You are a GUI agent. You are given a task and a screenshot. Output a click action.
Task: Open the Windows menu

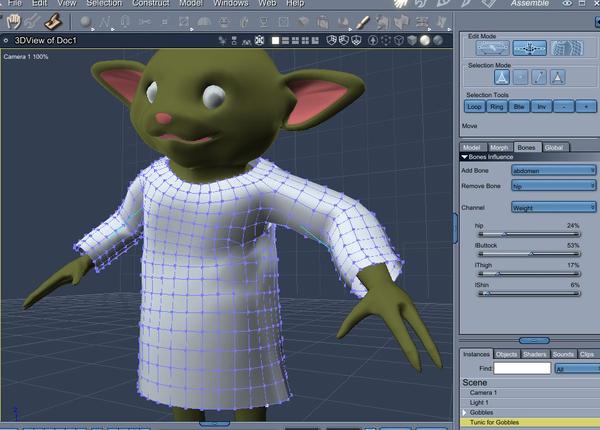[x=231, y=3]
